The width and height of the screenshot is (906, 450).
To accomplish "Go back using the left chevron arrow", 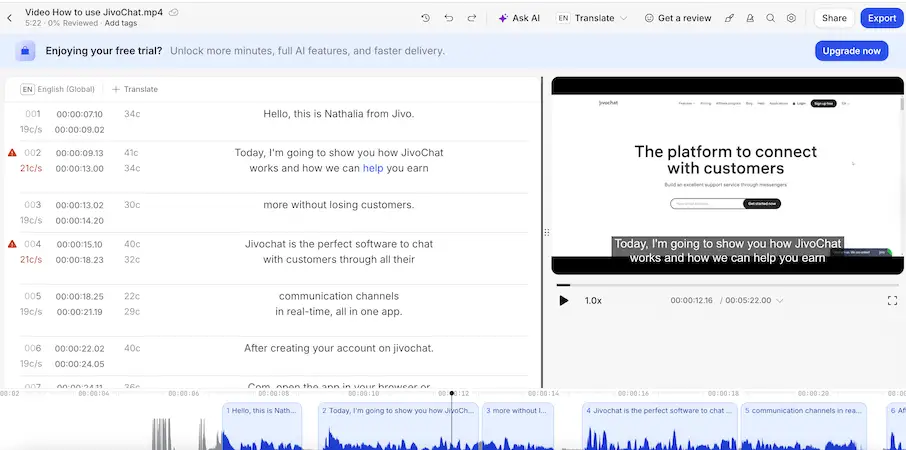I will pyautogui.click(x=9, y=18).
